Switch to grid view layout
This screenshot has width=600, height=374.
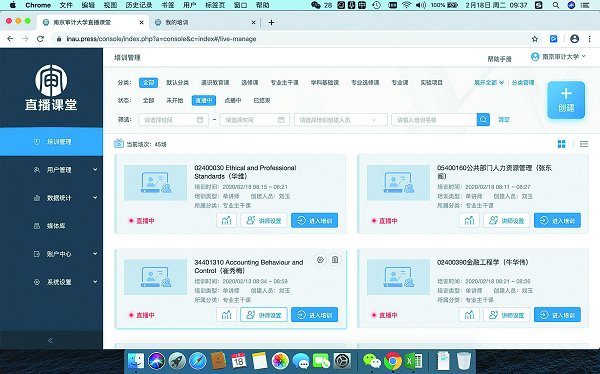coord(561,144)
